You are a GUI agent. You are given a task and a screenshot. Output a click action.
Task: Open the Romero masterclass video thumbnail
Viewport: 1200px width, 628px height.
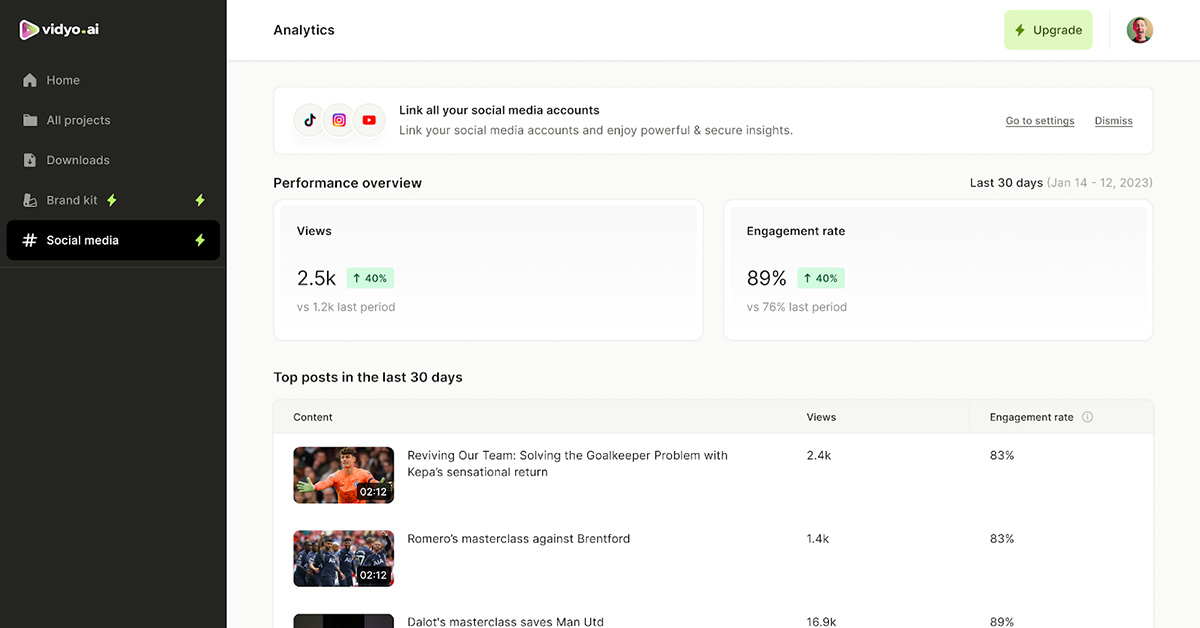tap(343, 558)
